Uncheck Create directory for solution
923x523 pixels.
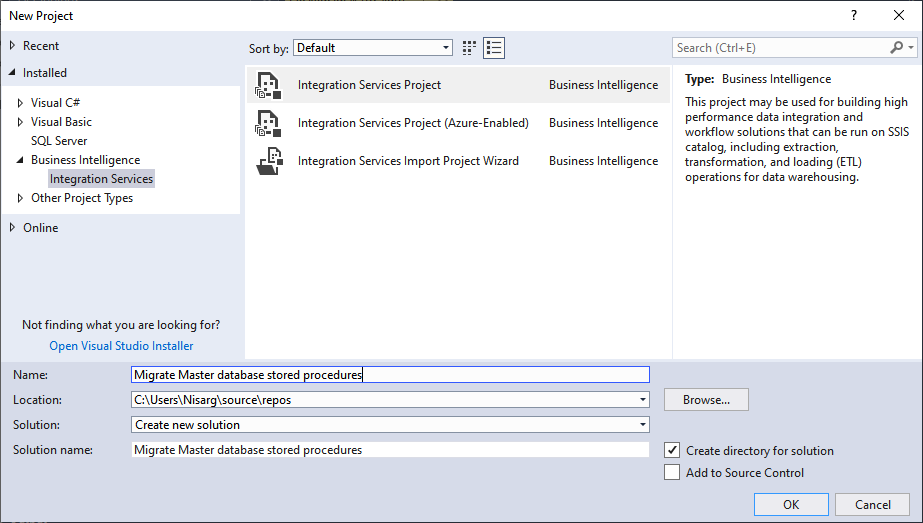(672, 451)
